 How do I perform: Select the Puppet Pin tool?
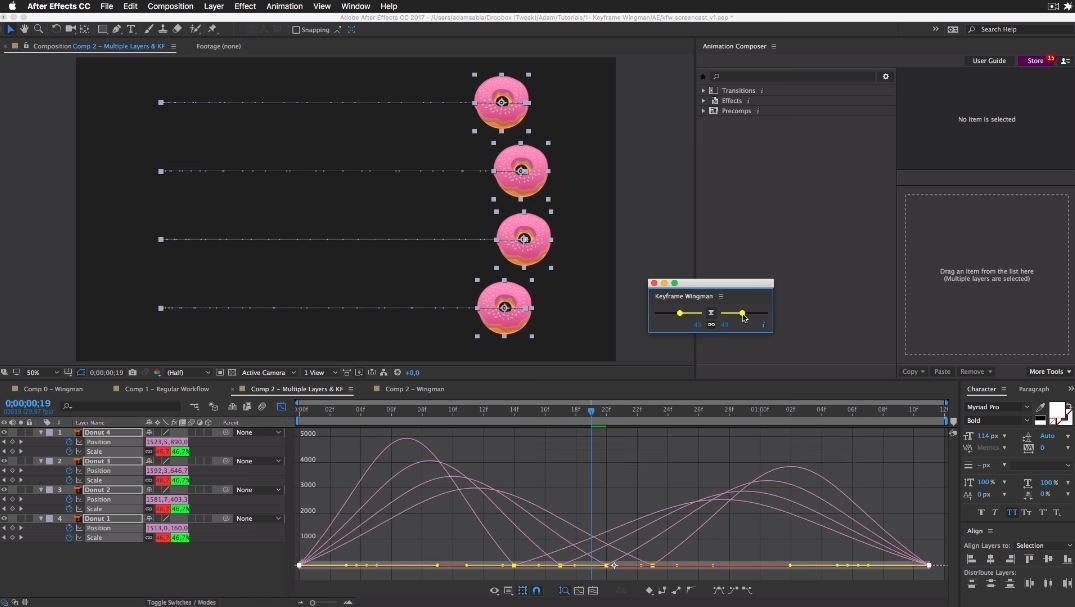tap(212, 29)
